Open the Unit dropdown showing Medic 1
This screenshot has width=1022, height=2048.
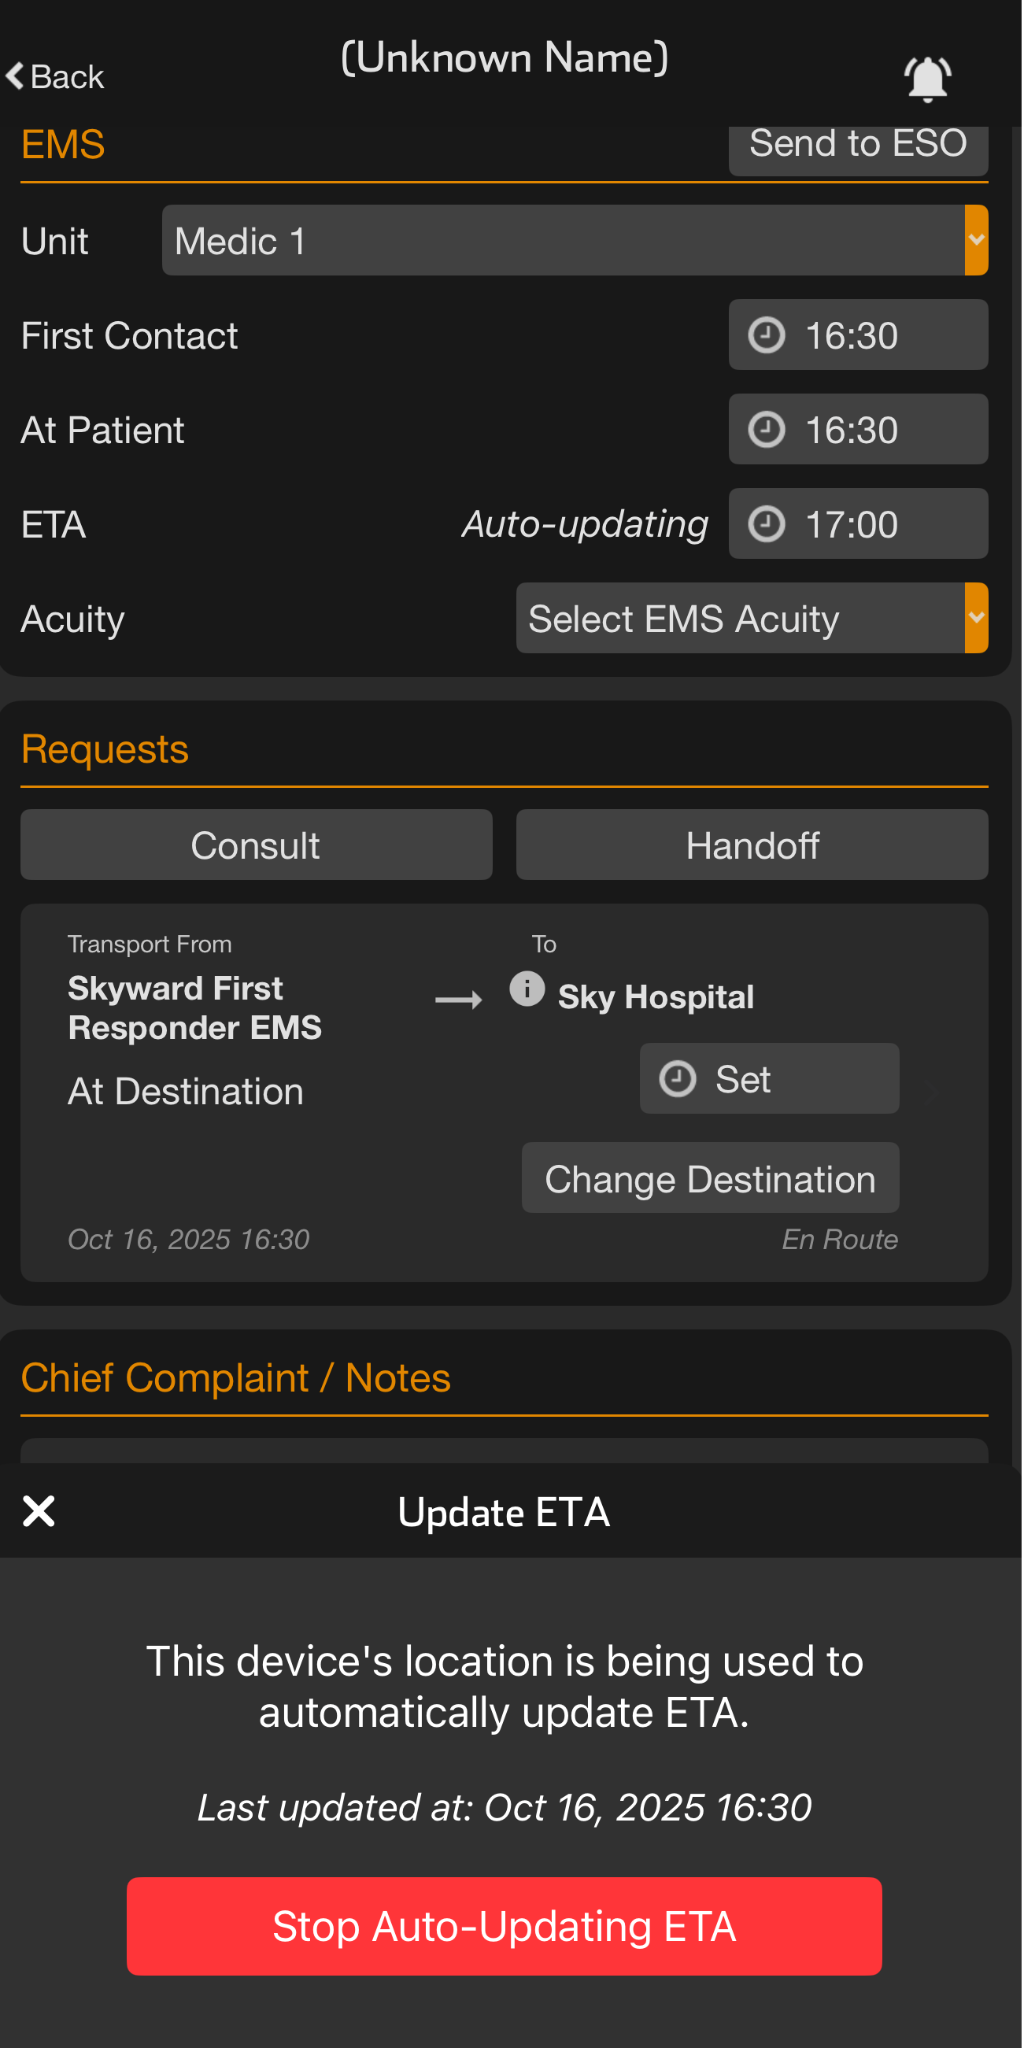coord(562,241)
